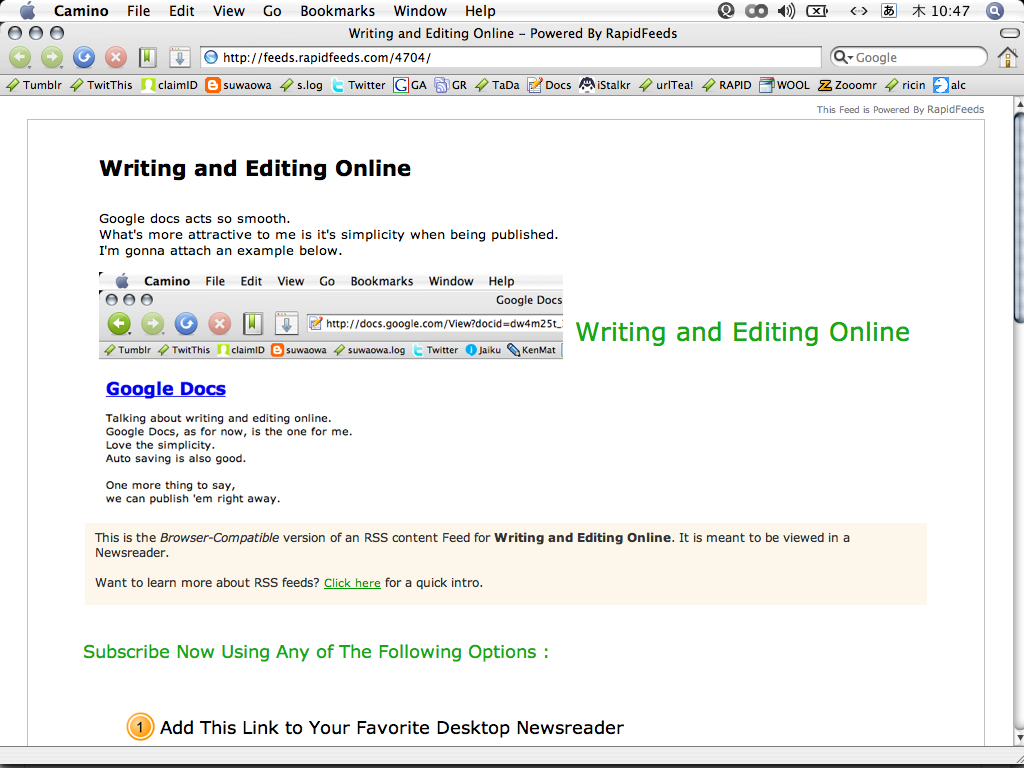Open the claimID bookmark
Image resolution: width=1024 pixels, height=768 pixels.
point(170,85)
